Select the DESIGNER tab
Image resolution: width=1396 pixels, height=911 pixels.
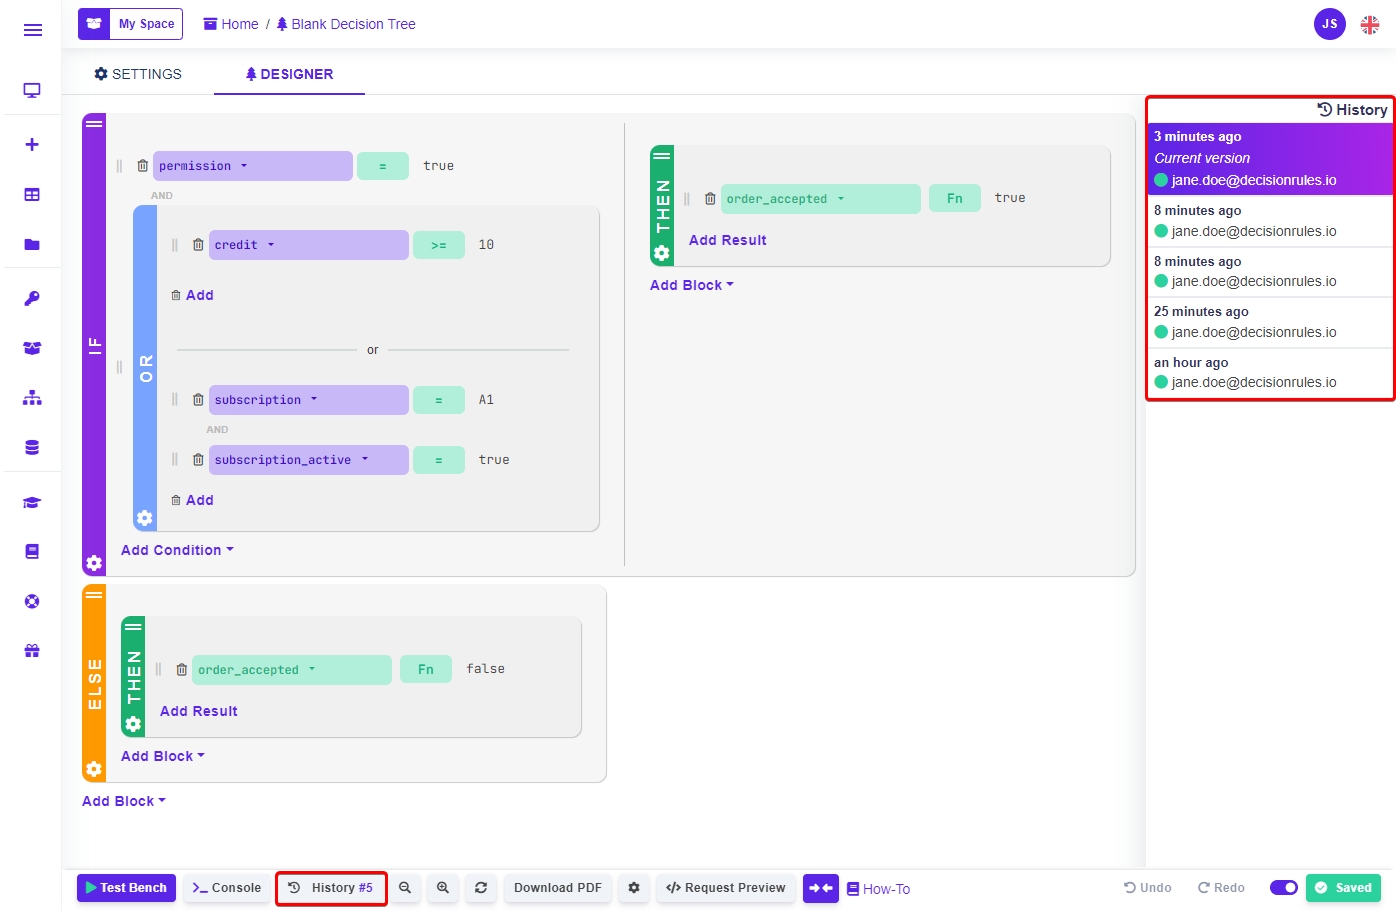click(x=289, y=74)
